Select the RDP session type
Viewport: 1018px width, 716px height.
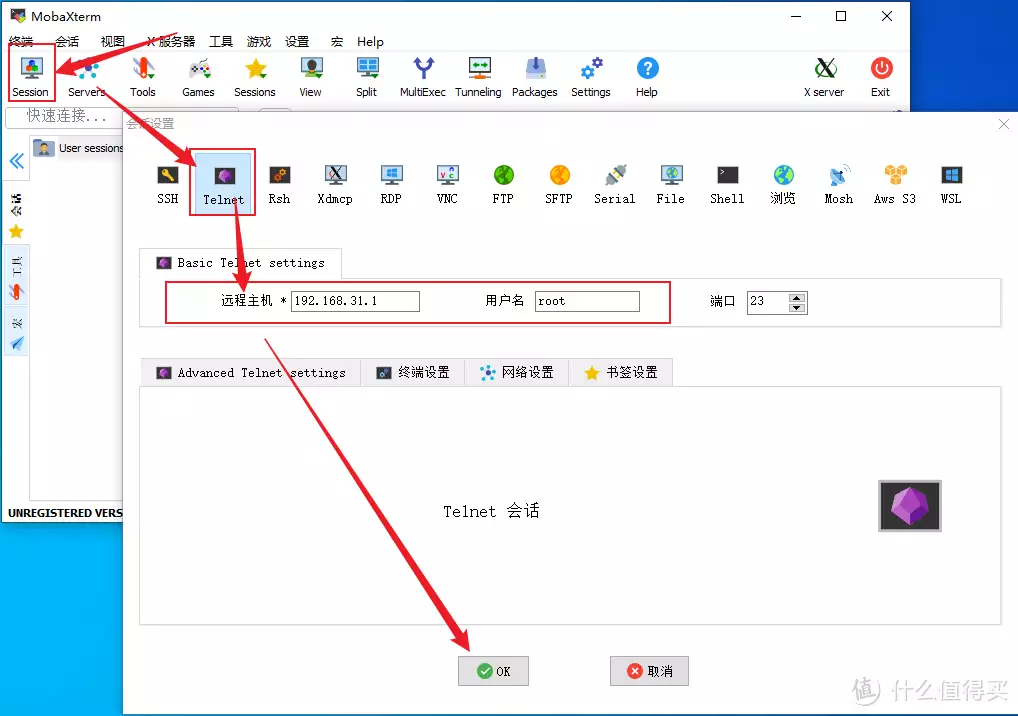point(391,184)
